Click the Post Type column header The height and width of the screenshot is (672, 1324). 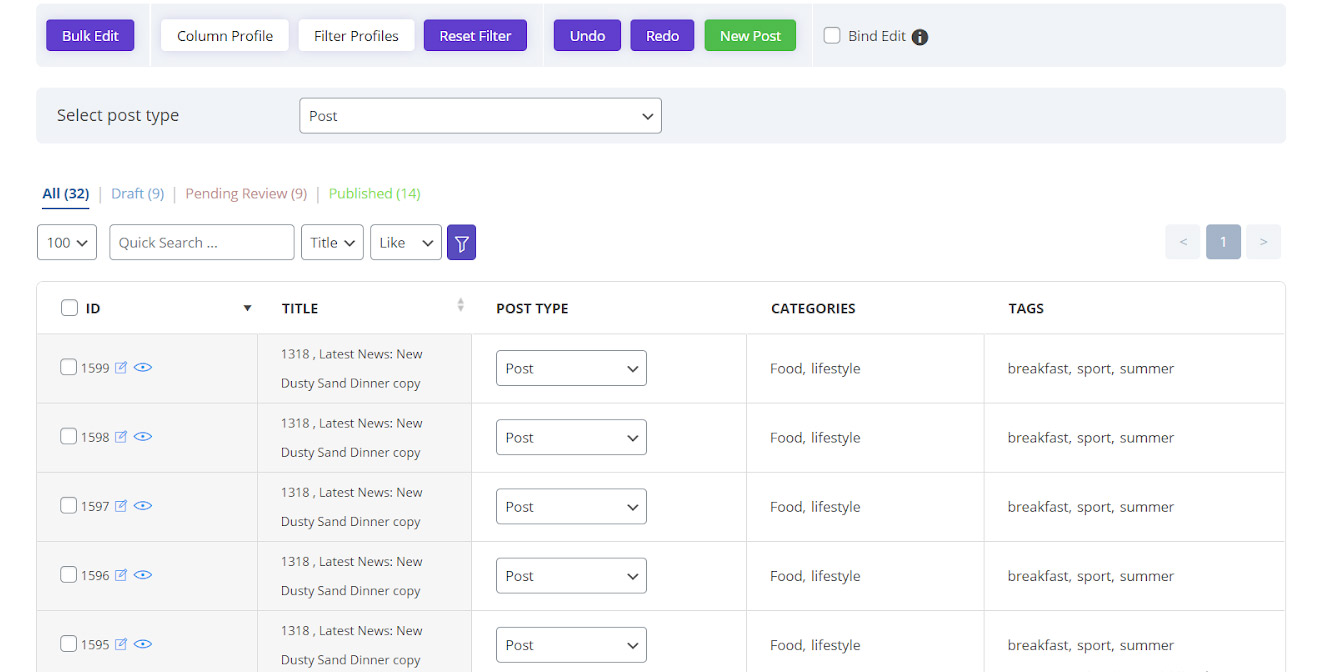[x=532, y=308]
